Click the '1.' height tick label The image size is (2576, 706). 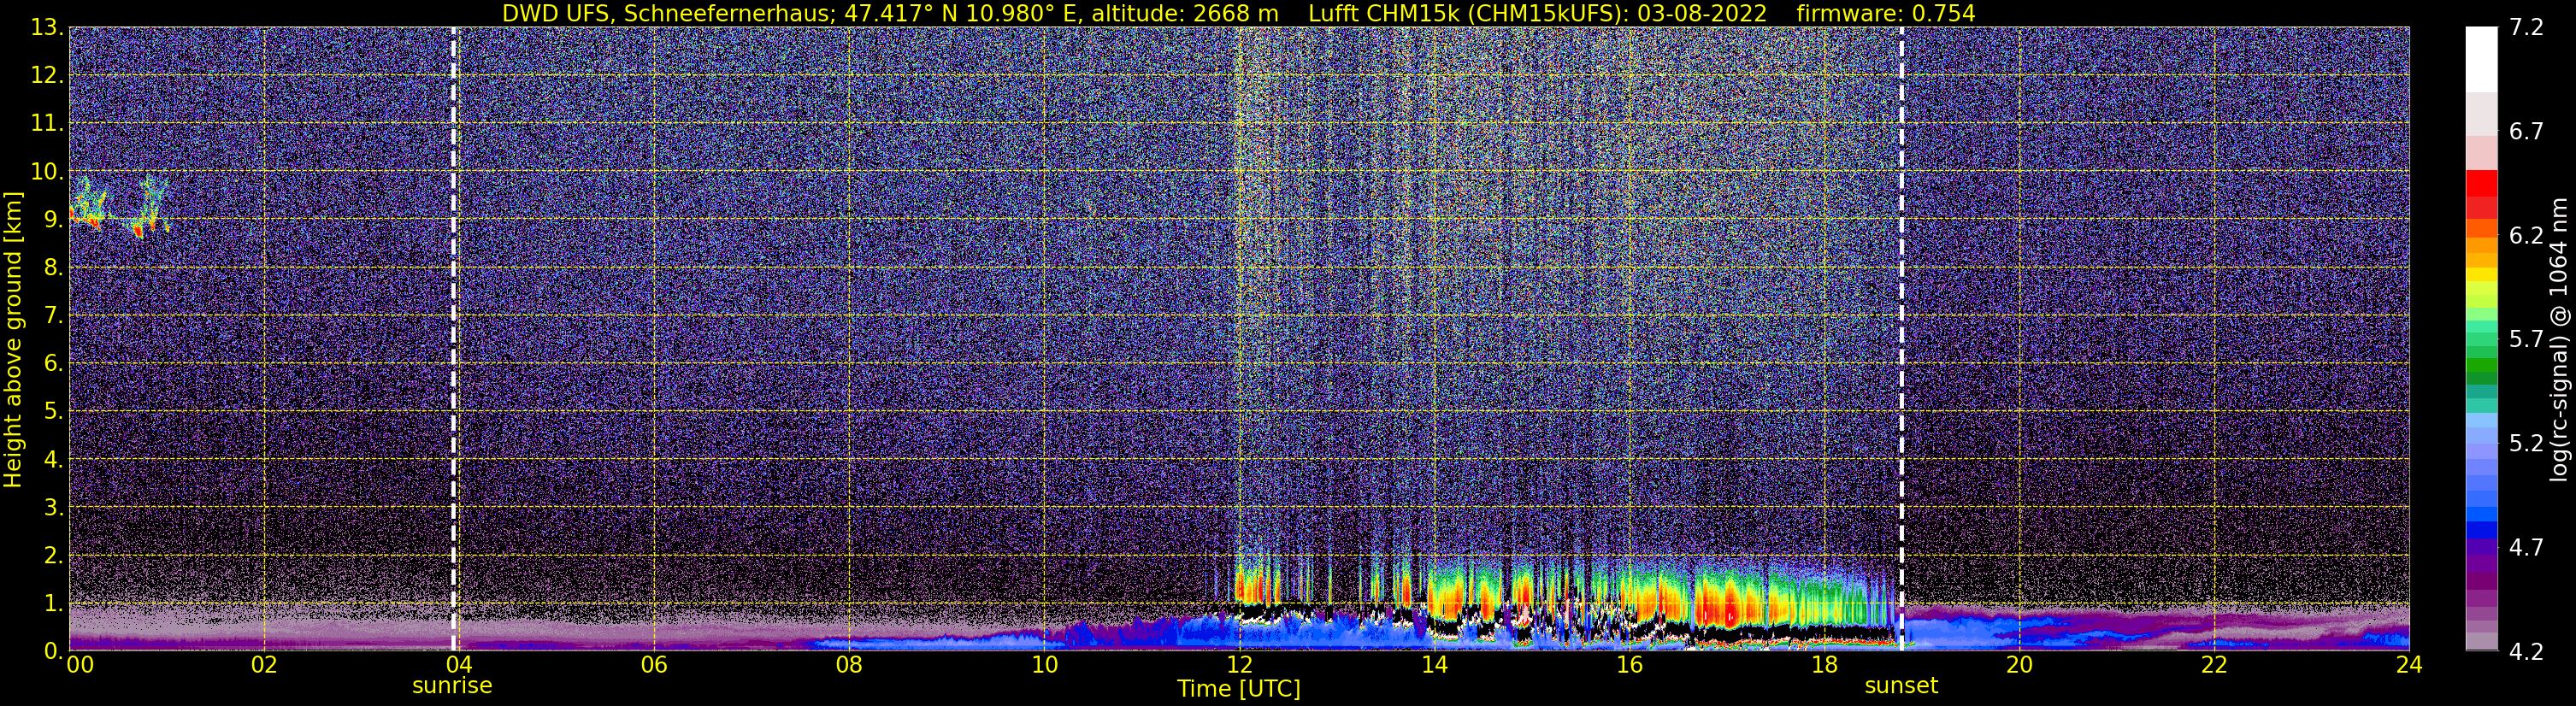tap(53, 604)
